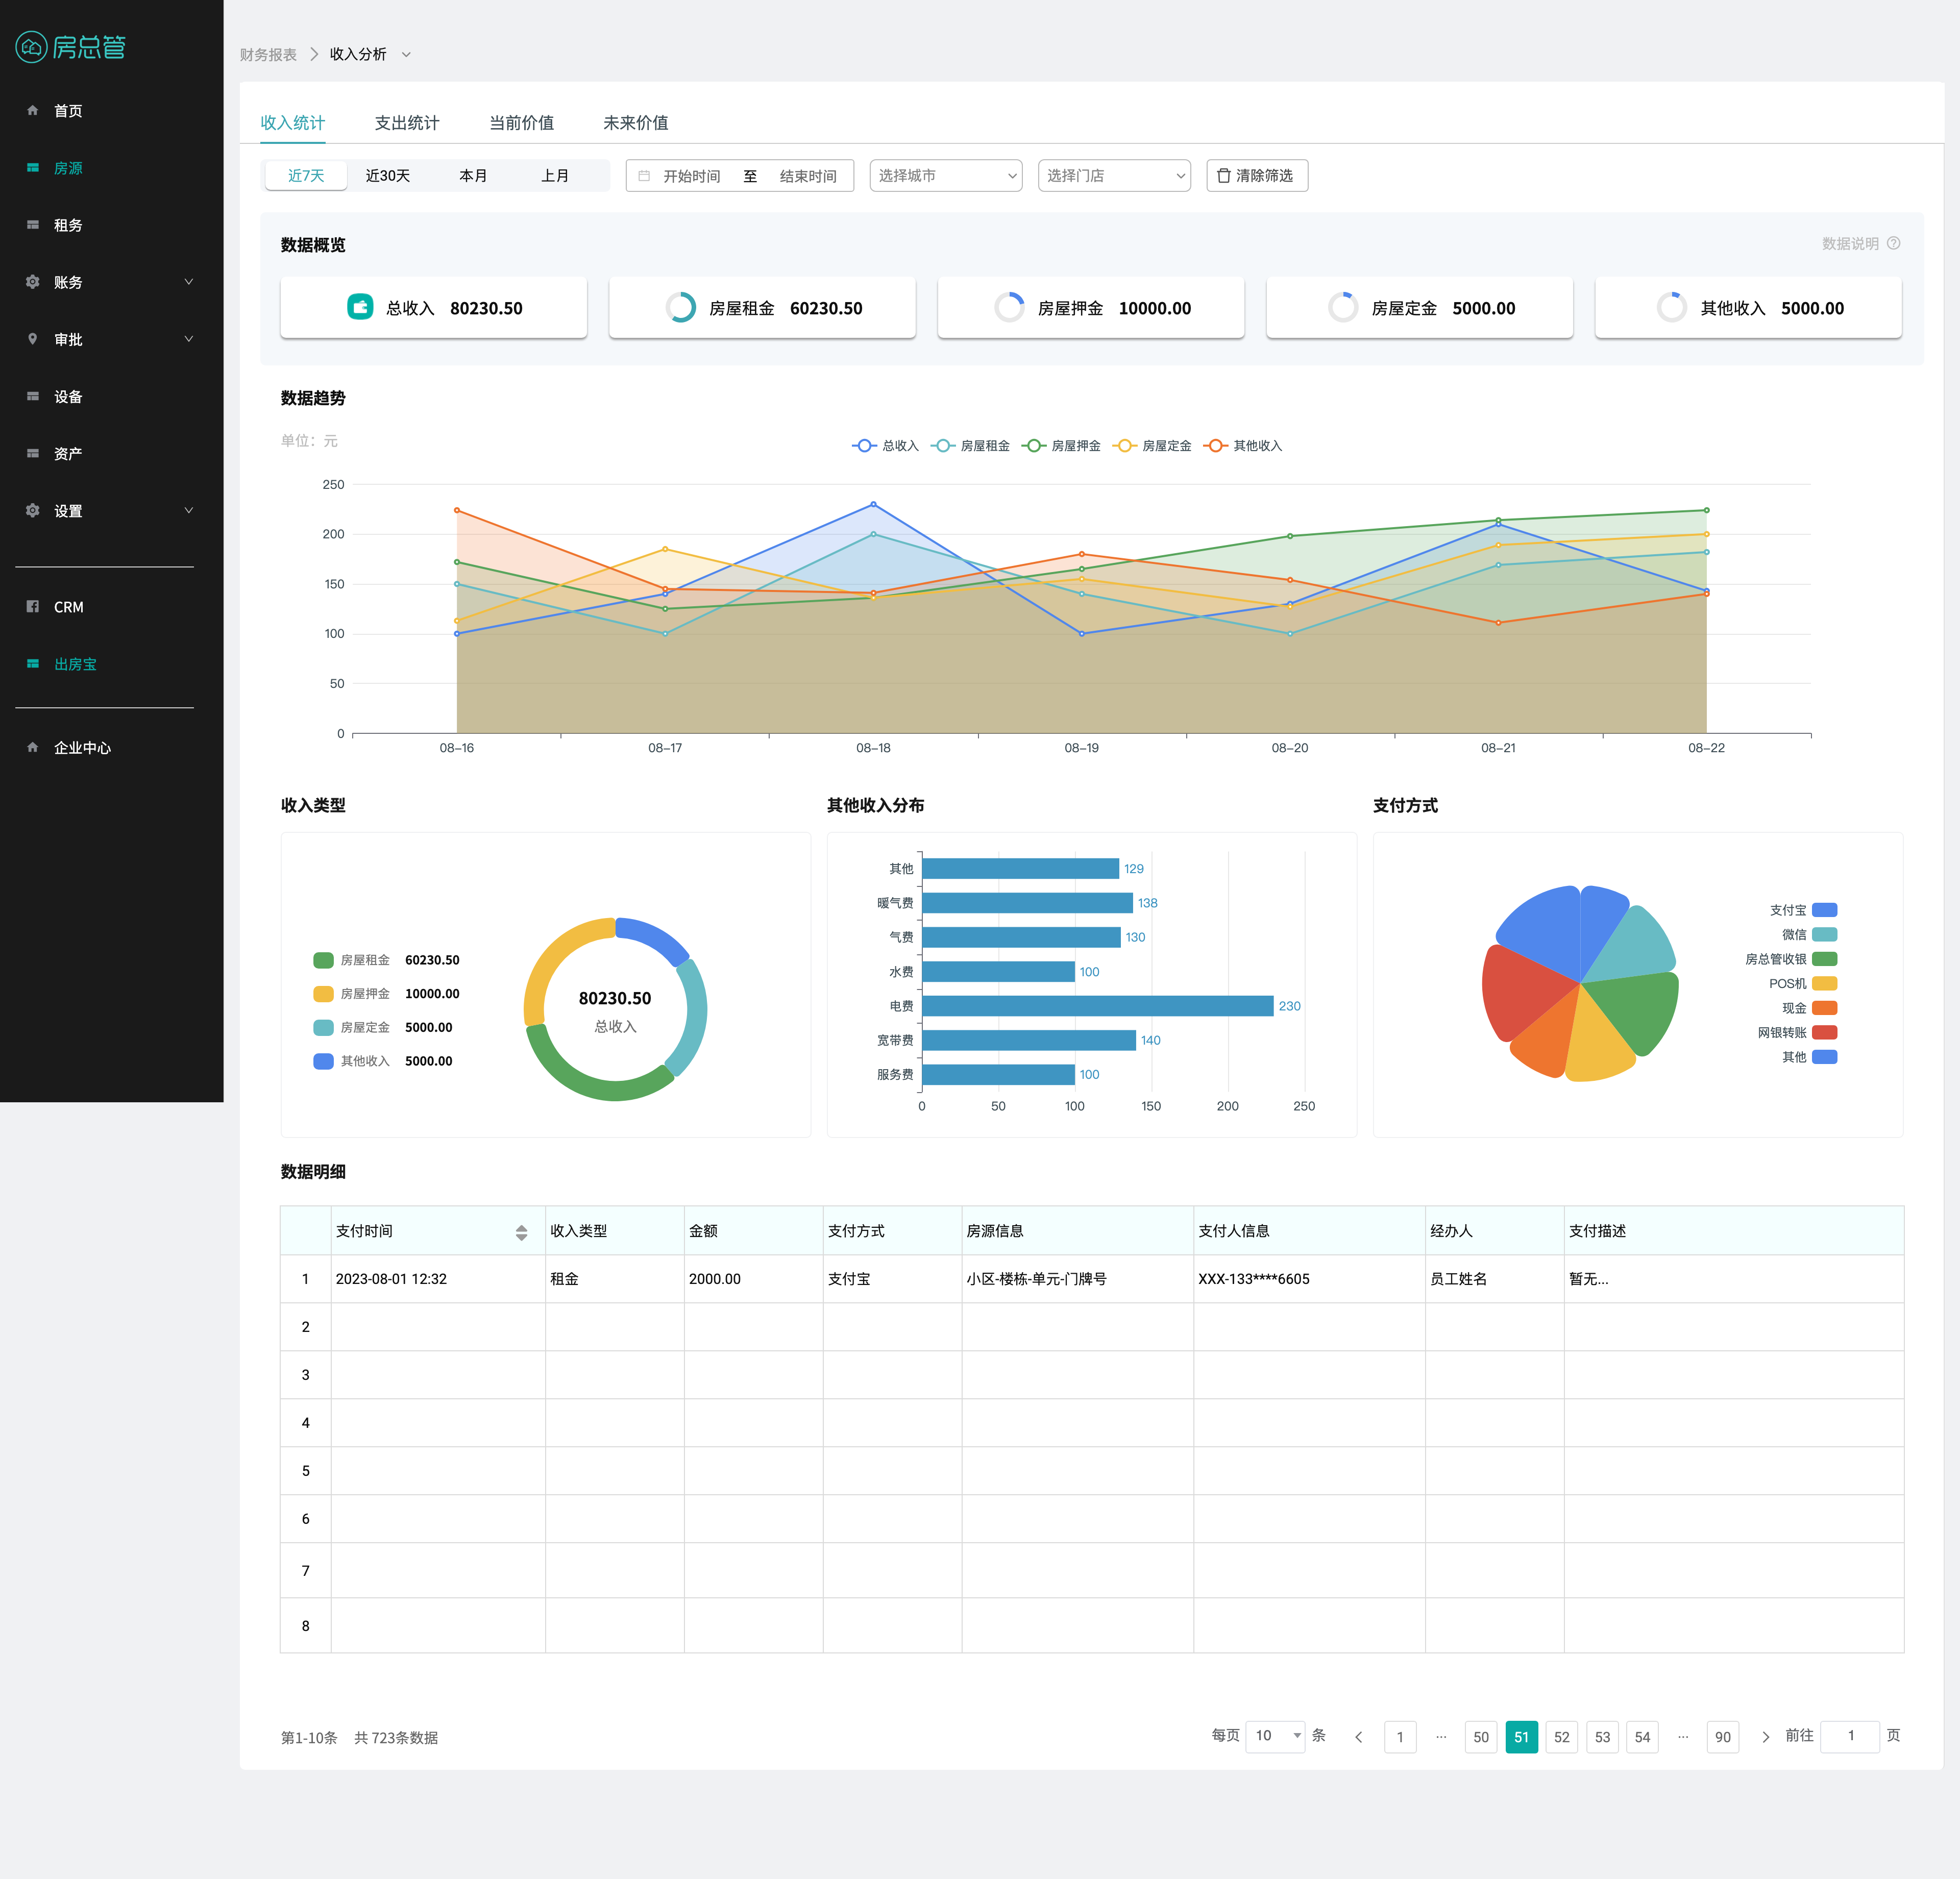Select the 上月 time range
The image size is (1960, 1879).
tap(555, 176)
